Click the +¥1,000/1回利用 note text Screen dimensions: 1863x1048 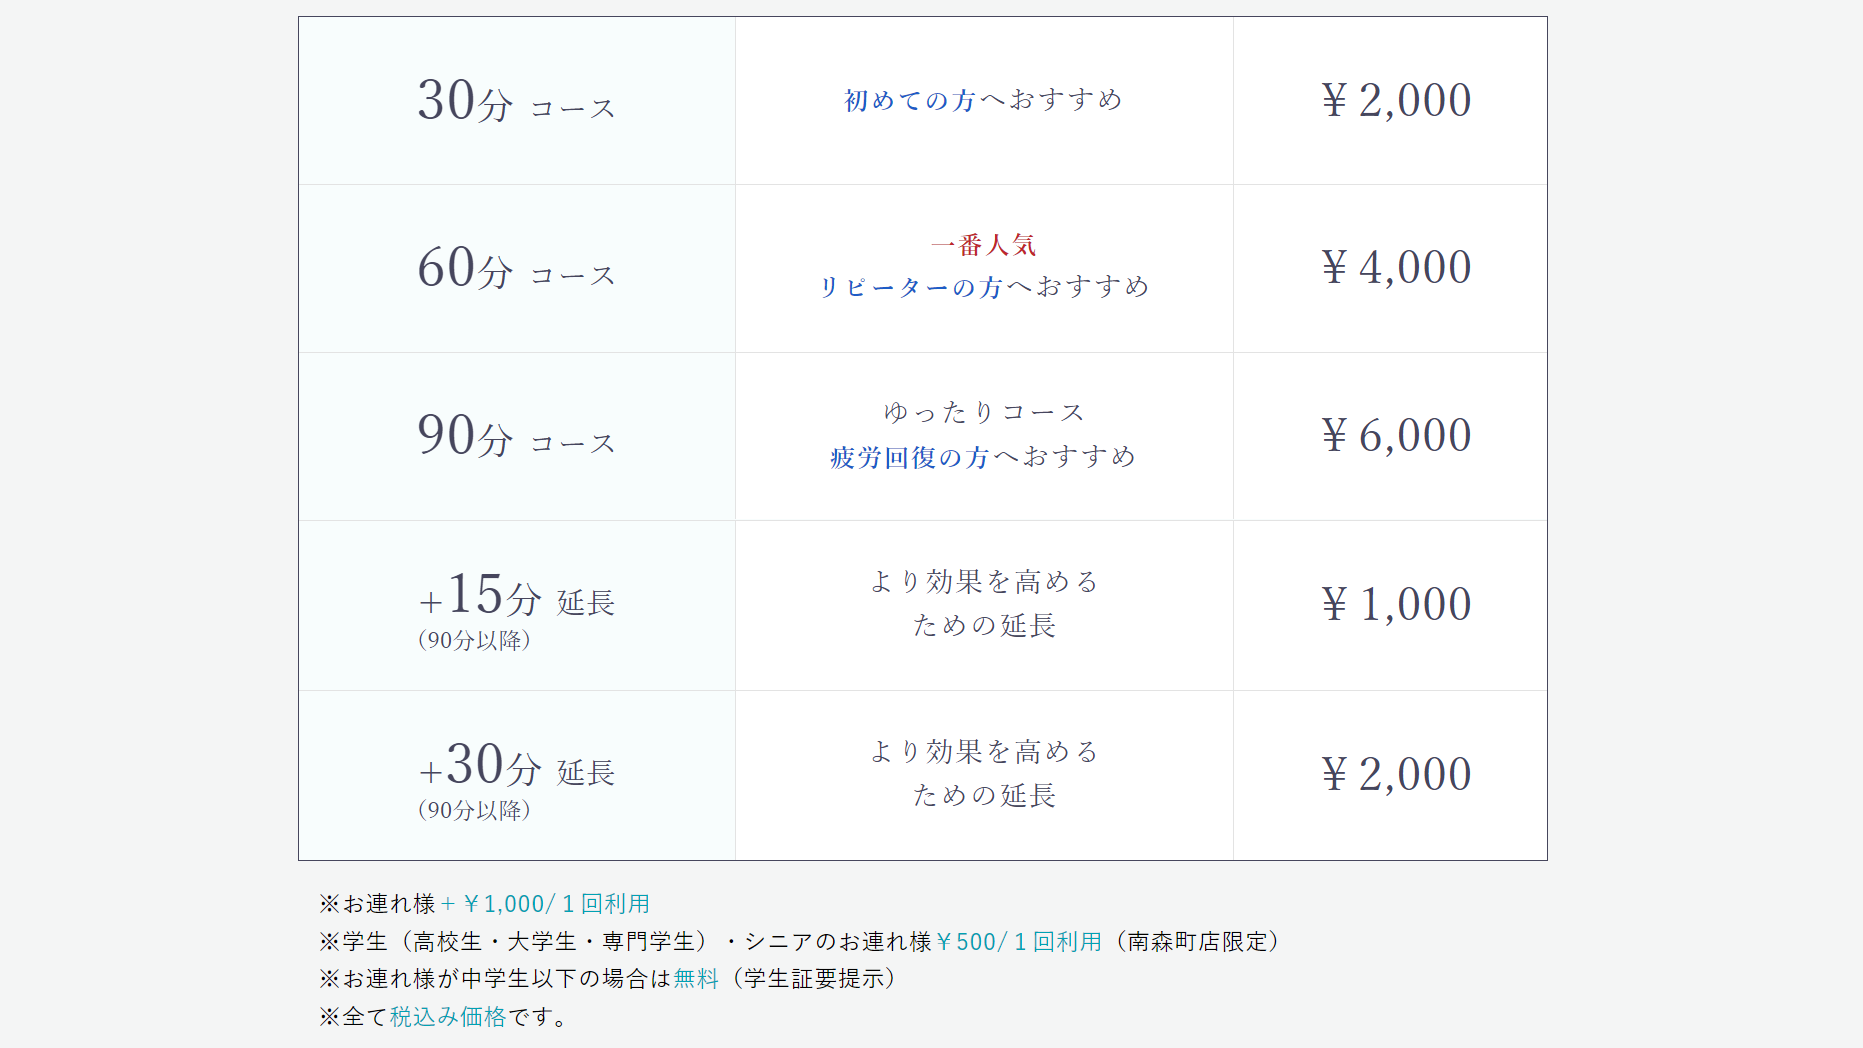546,904
